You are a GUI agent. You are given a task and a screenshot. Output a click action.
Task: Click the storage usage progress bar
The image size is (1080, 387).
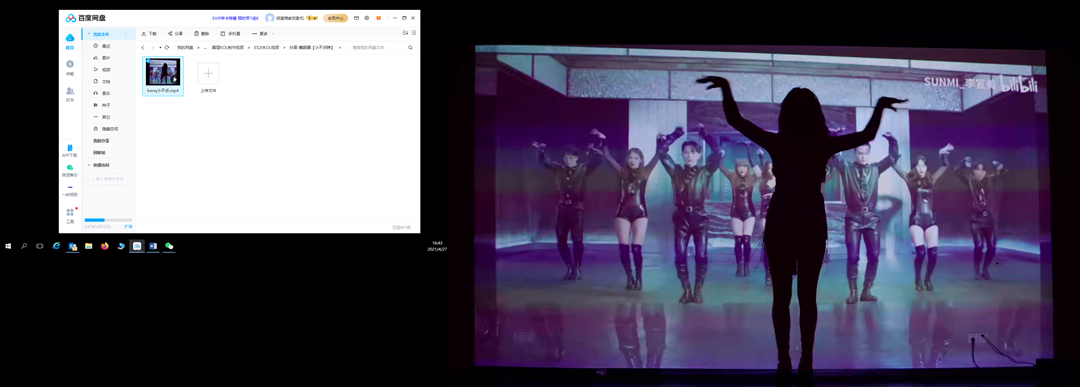(x=99, y=220)
